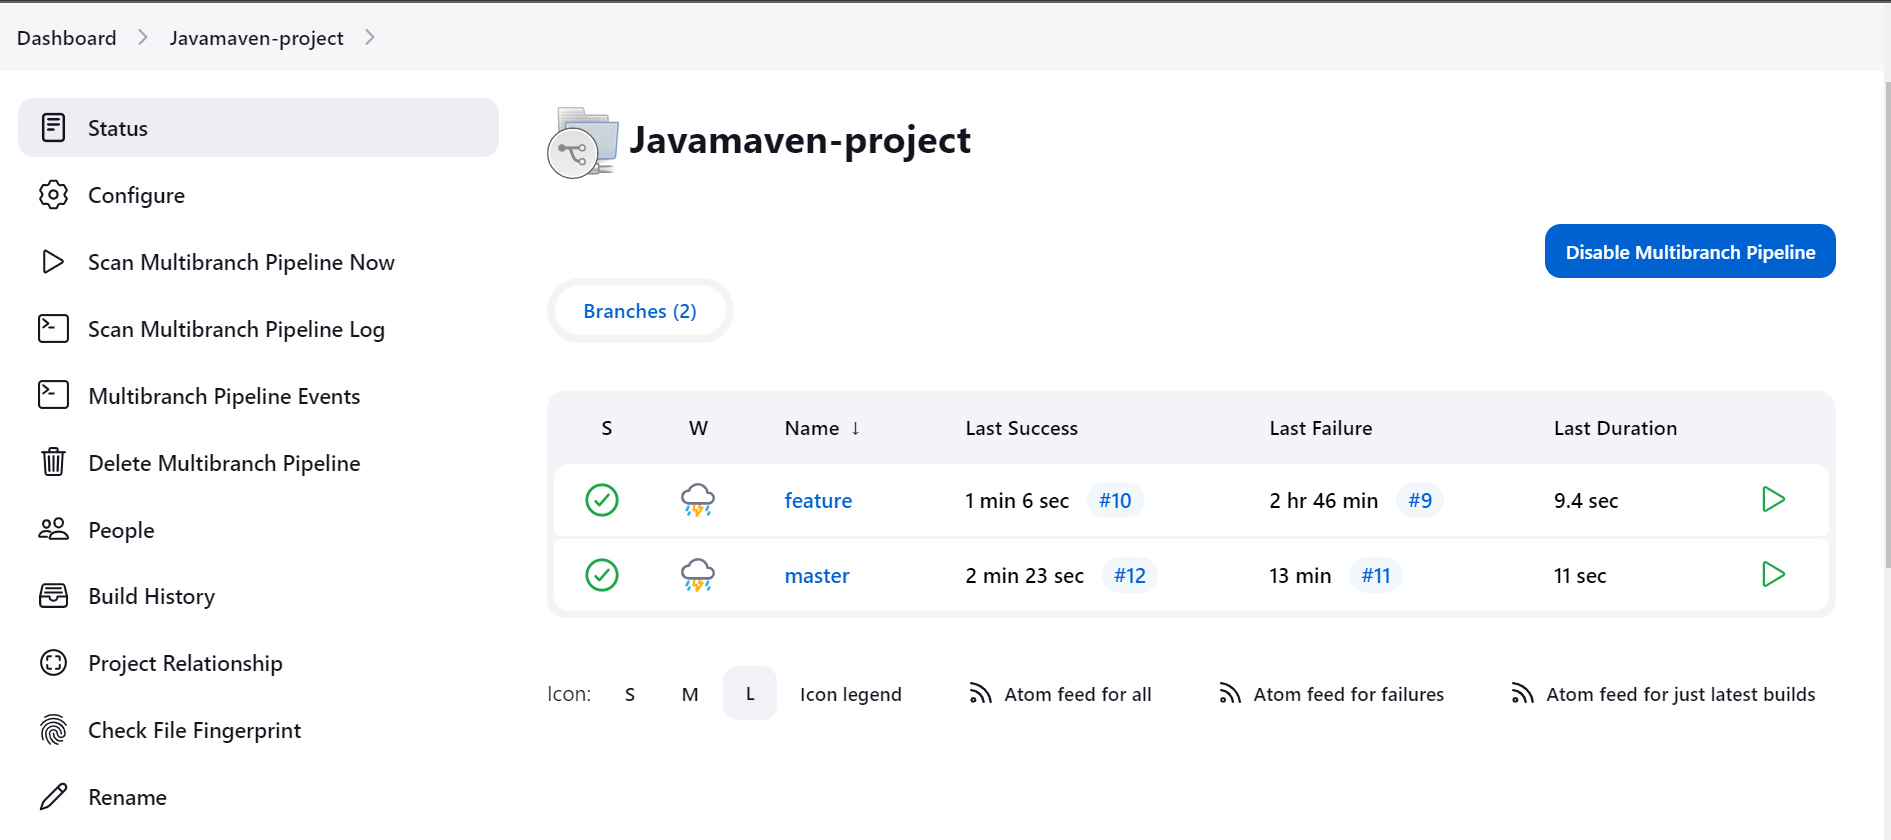Click the Scan Multibranch Pipeline Now play icon
The width and height of the screenshot is (1891, 840).
[53, 261]
